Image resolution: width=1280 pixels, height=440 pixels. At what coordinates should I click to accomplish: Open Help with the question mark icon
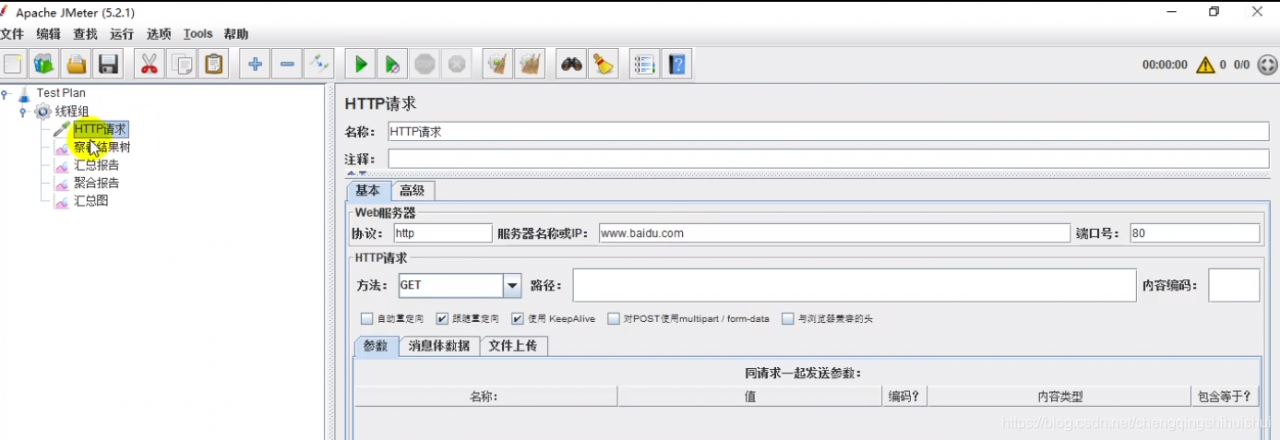coord(677,65)
